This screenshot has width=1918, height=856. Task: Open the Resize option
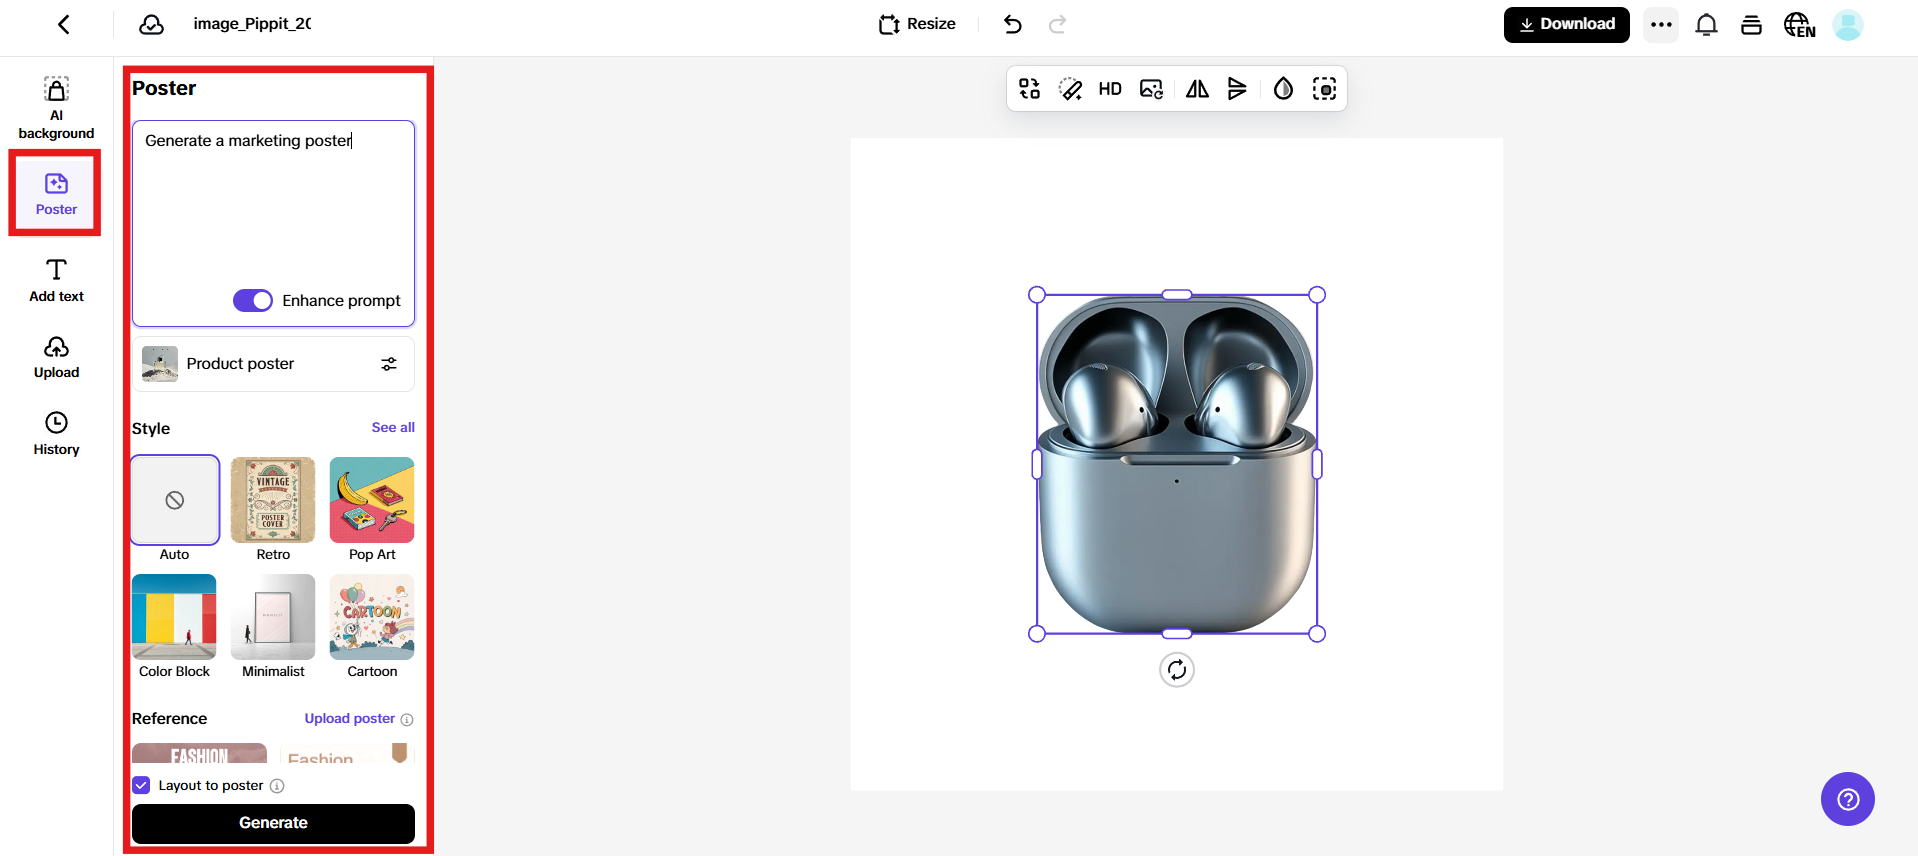(917, 24)
